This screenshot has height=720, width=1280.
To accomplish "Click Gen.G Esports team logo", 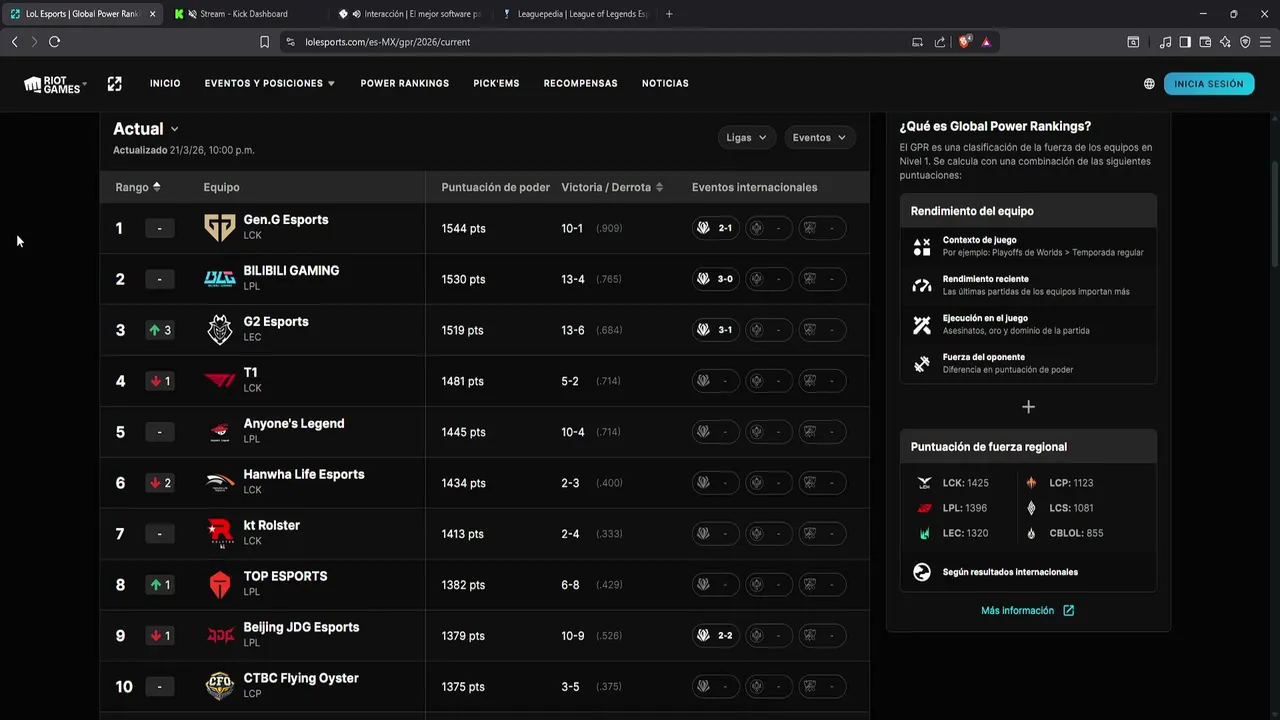I will point(219,228).
